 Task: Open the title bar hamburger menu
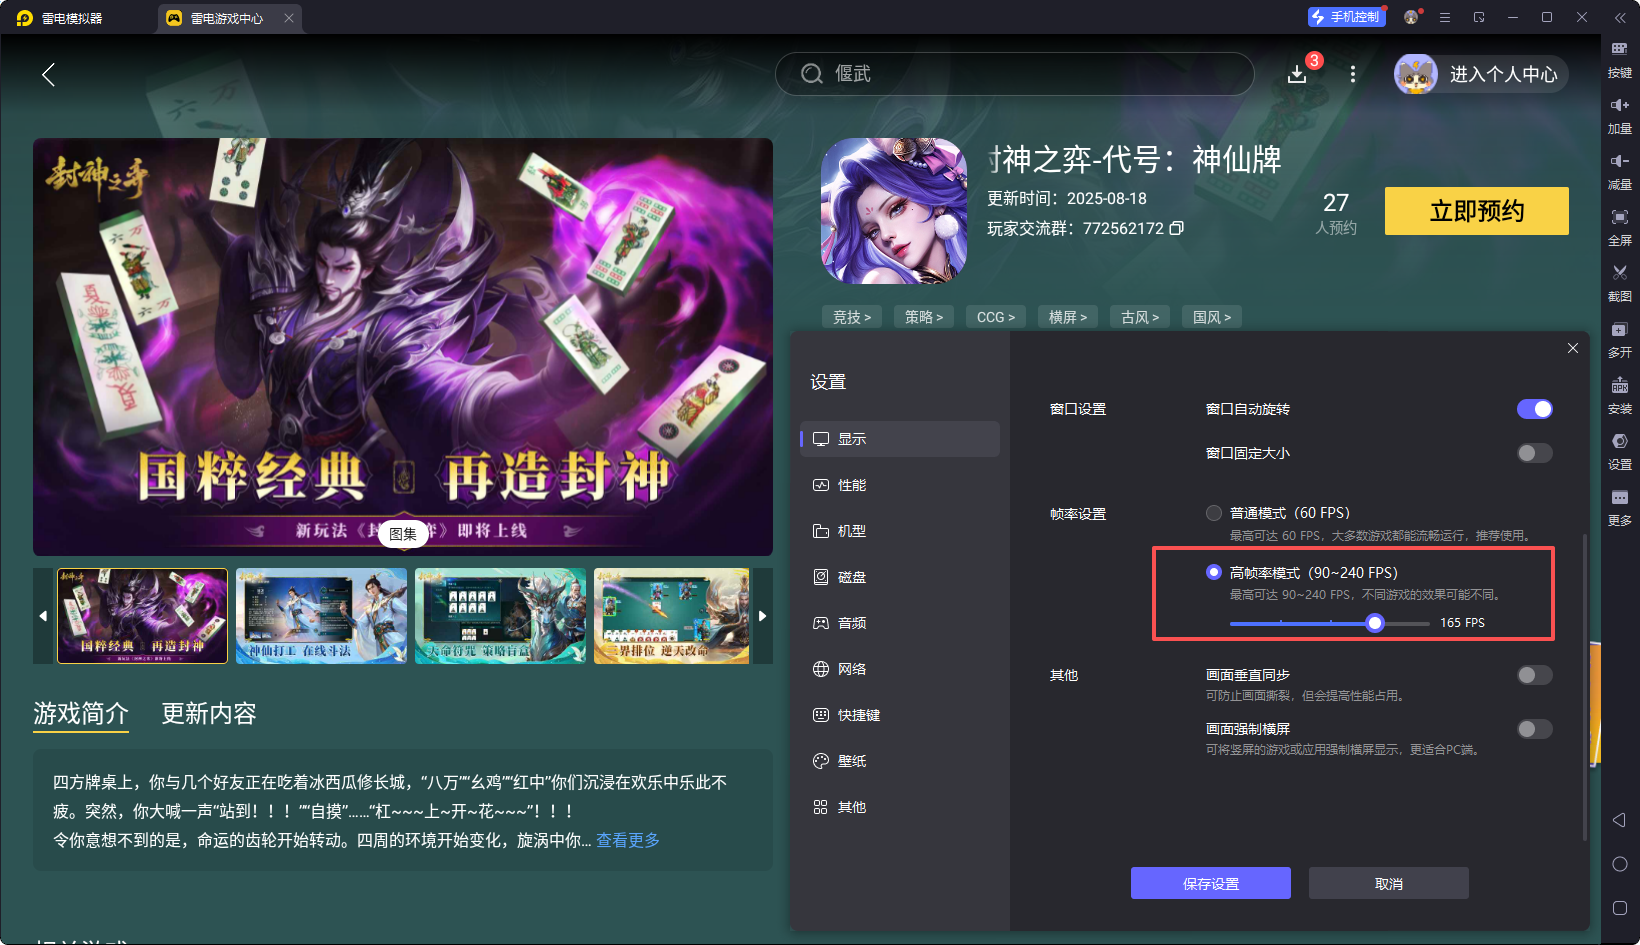1445,17
